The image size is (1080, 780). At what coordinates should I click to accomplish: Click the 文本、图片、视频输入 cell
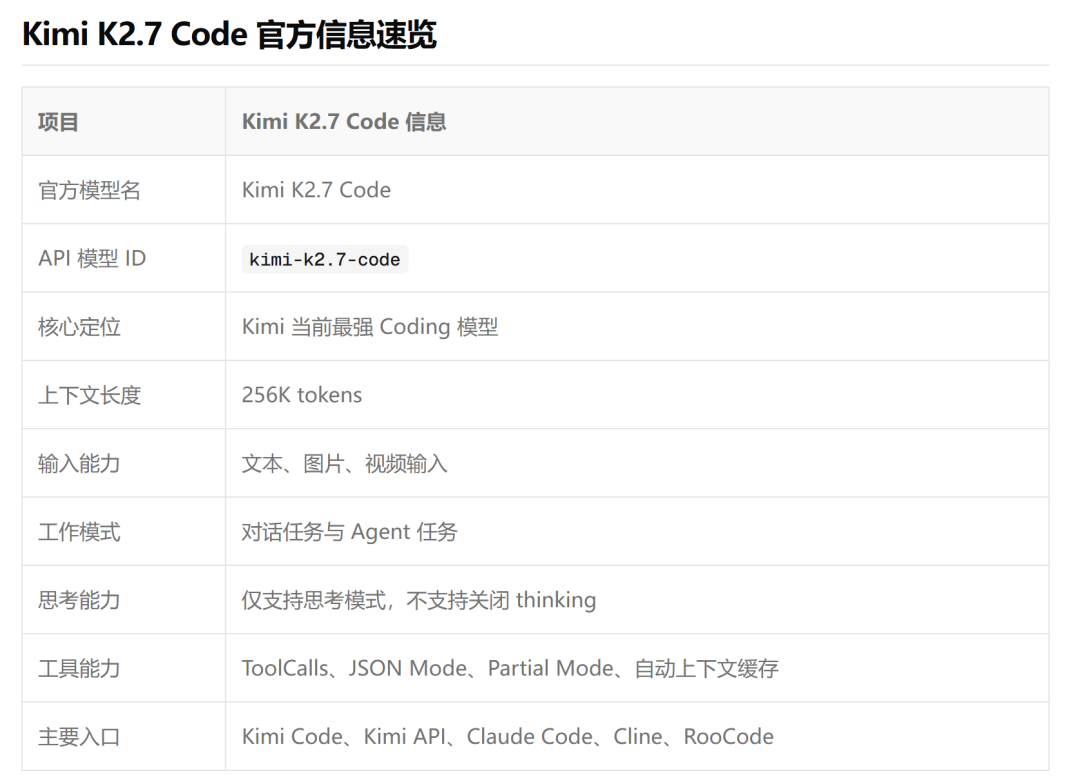pyautogui.click(x=344, y=464)
